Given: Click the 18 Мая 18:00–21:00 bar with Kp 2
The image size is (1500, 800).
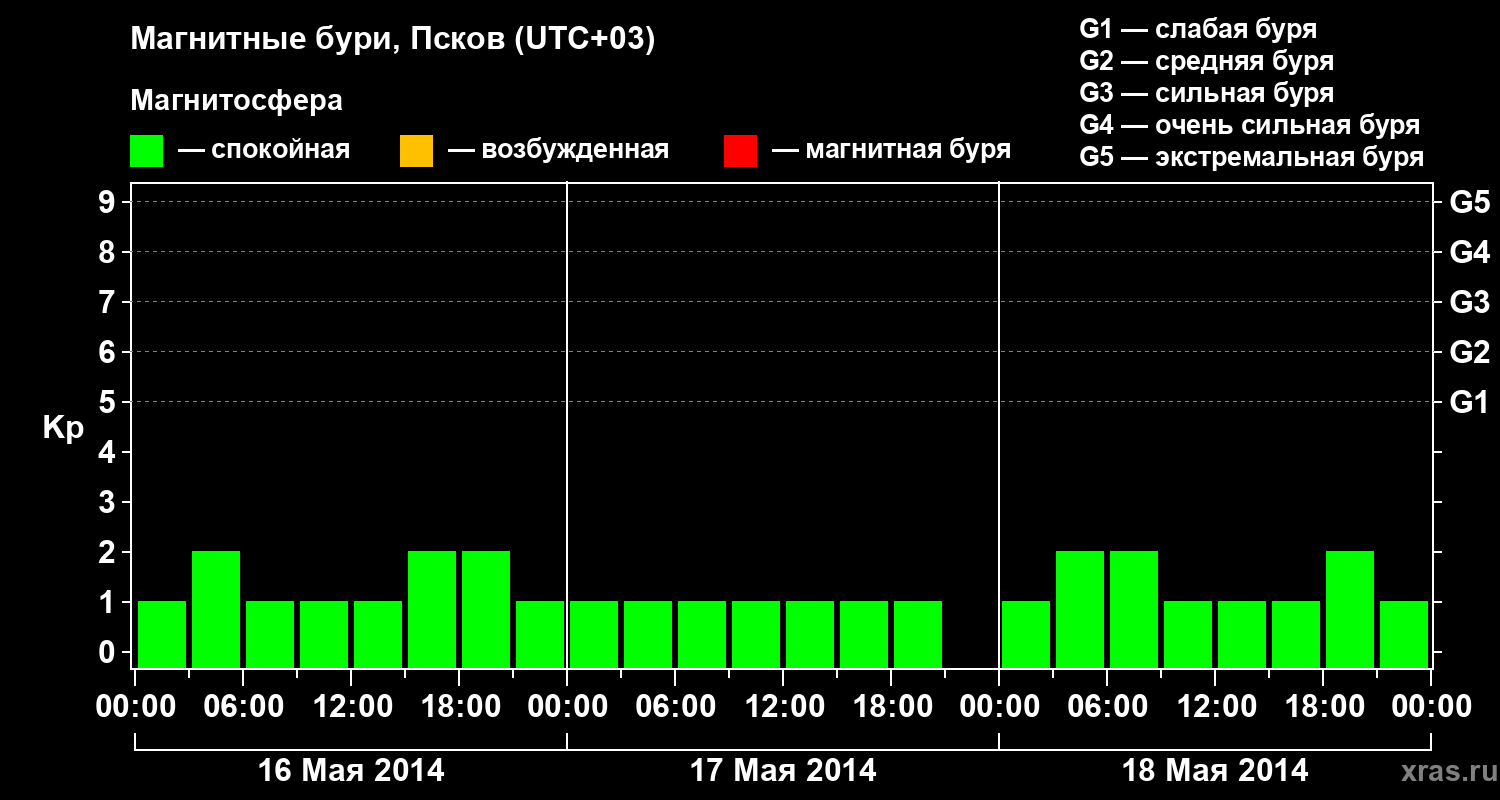Looking at the screenshot, I should point(1350,609).
